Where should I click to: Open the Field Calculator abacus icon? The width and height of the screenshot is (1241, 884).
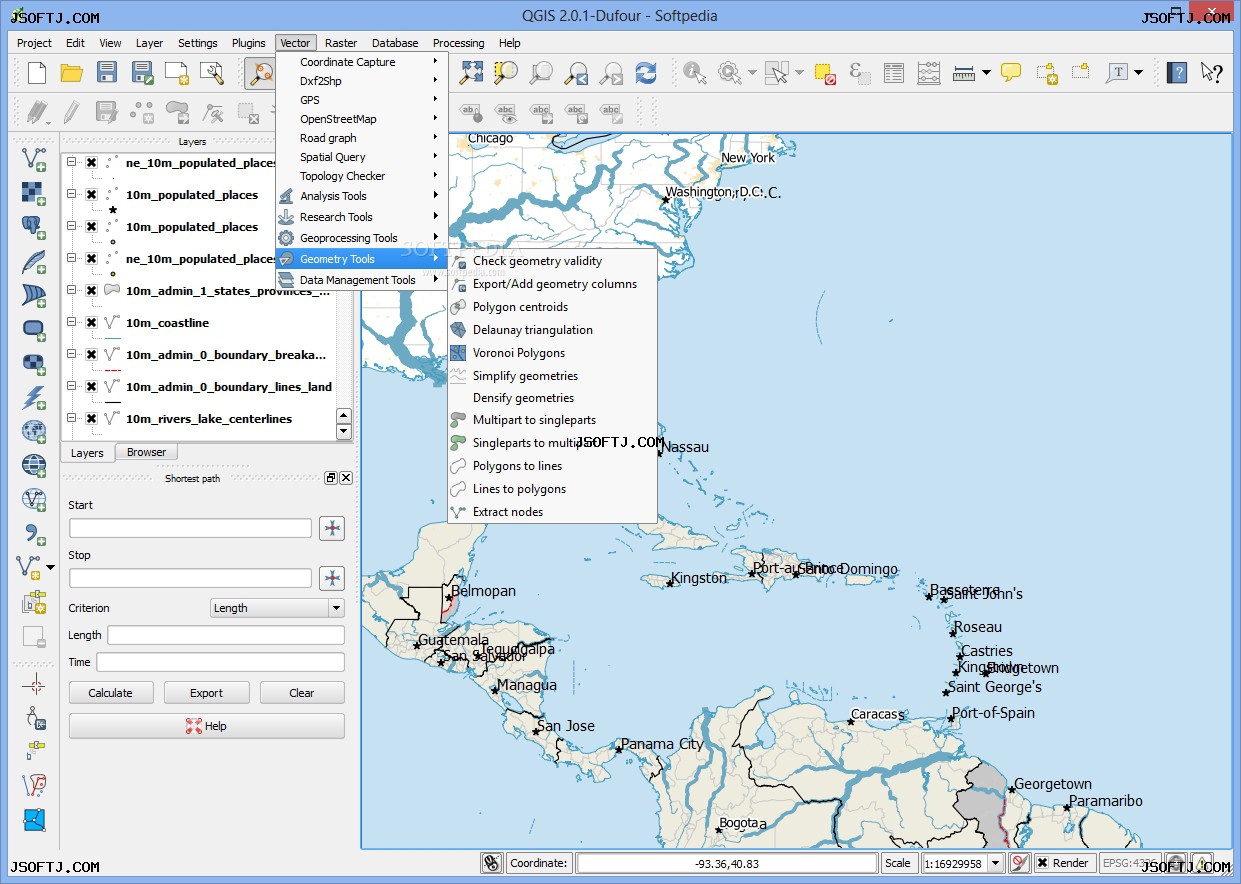[929, 72]
